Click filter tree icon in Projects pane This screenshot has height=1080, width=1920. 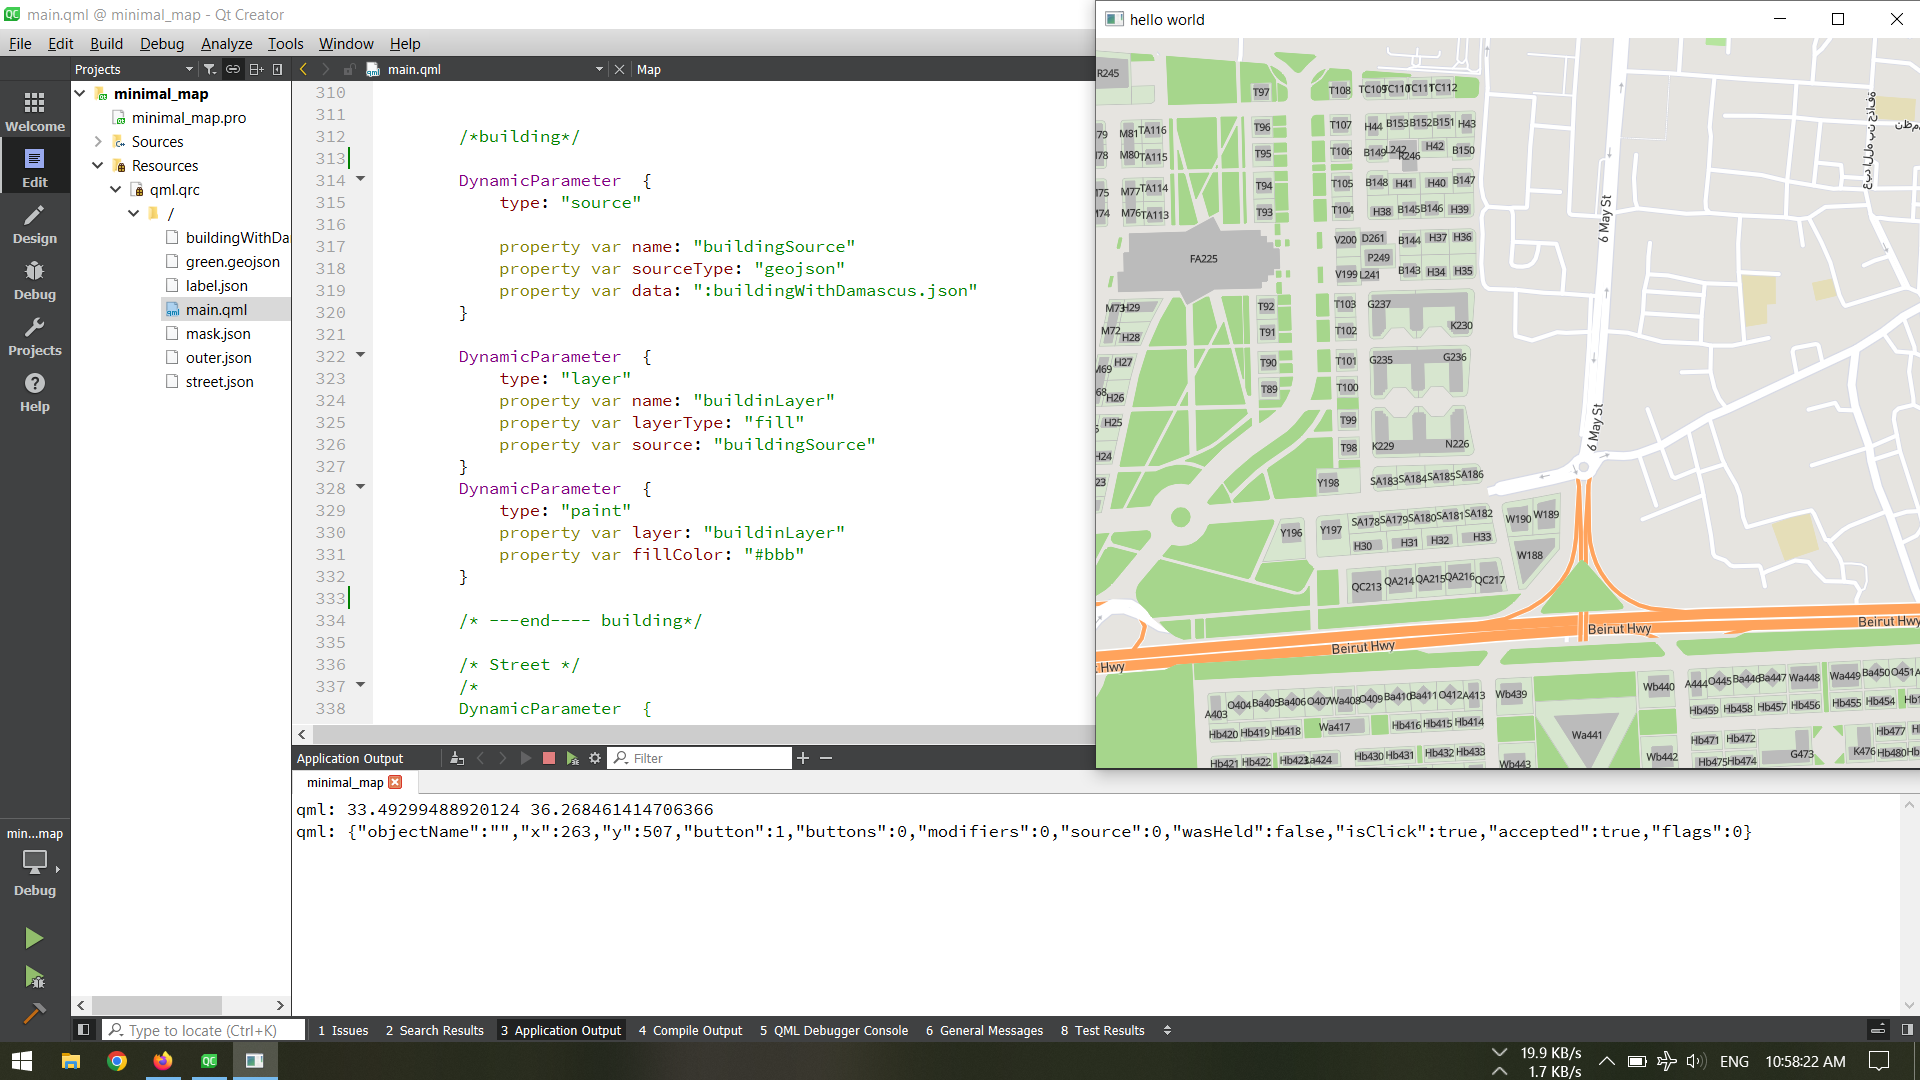pyautogui.click(x=209, y=69)
